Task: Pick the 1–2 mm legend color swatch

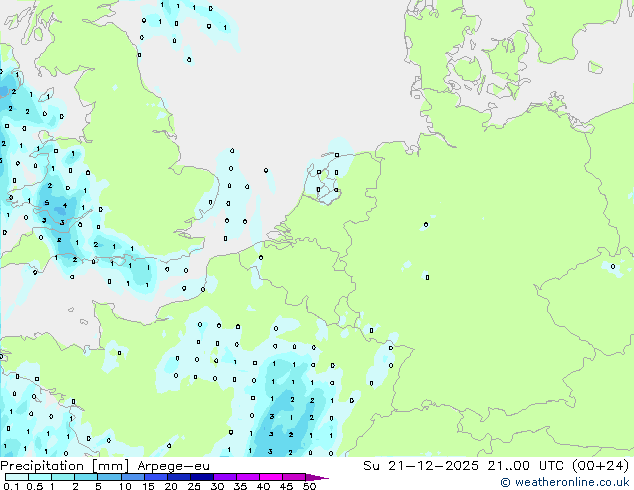Action: pyautogui.click(x=63, y=477)
